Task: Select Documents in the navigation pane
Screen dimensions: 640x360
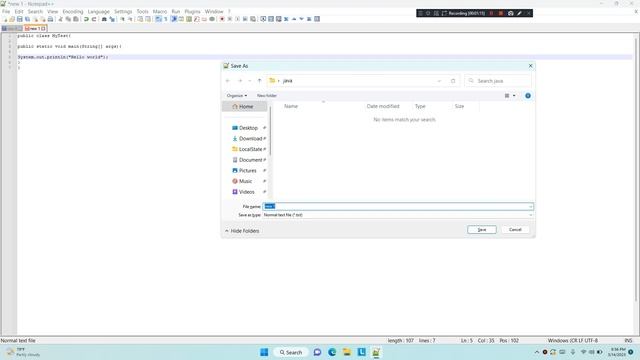Action: click(x=248, y=160)
